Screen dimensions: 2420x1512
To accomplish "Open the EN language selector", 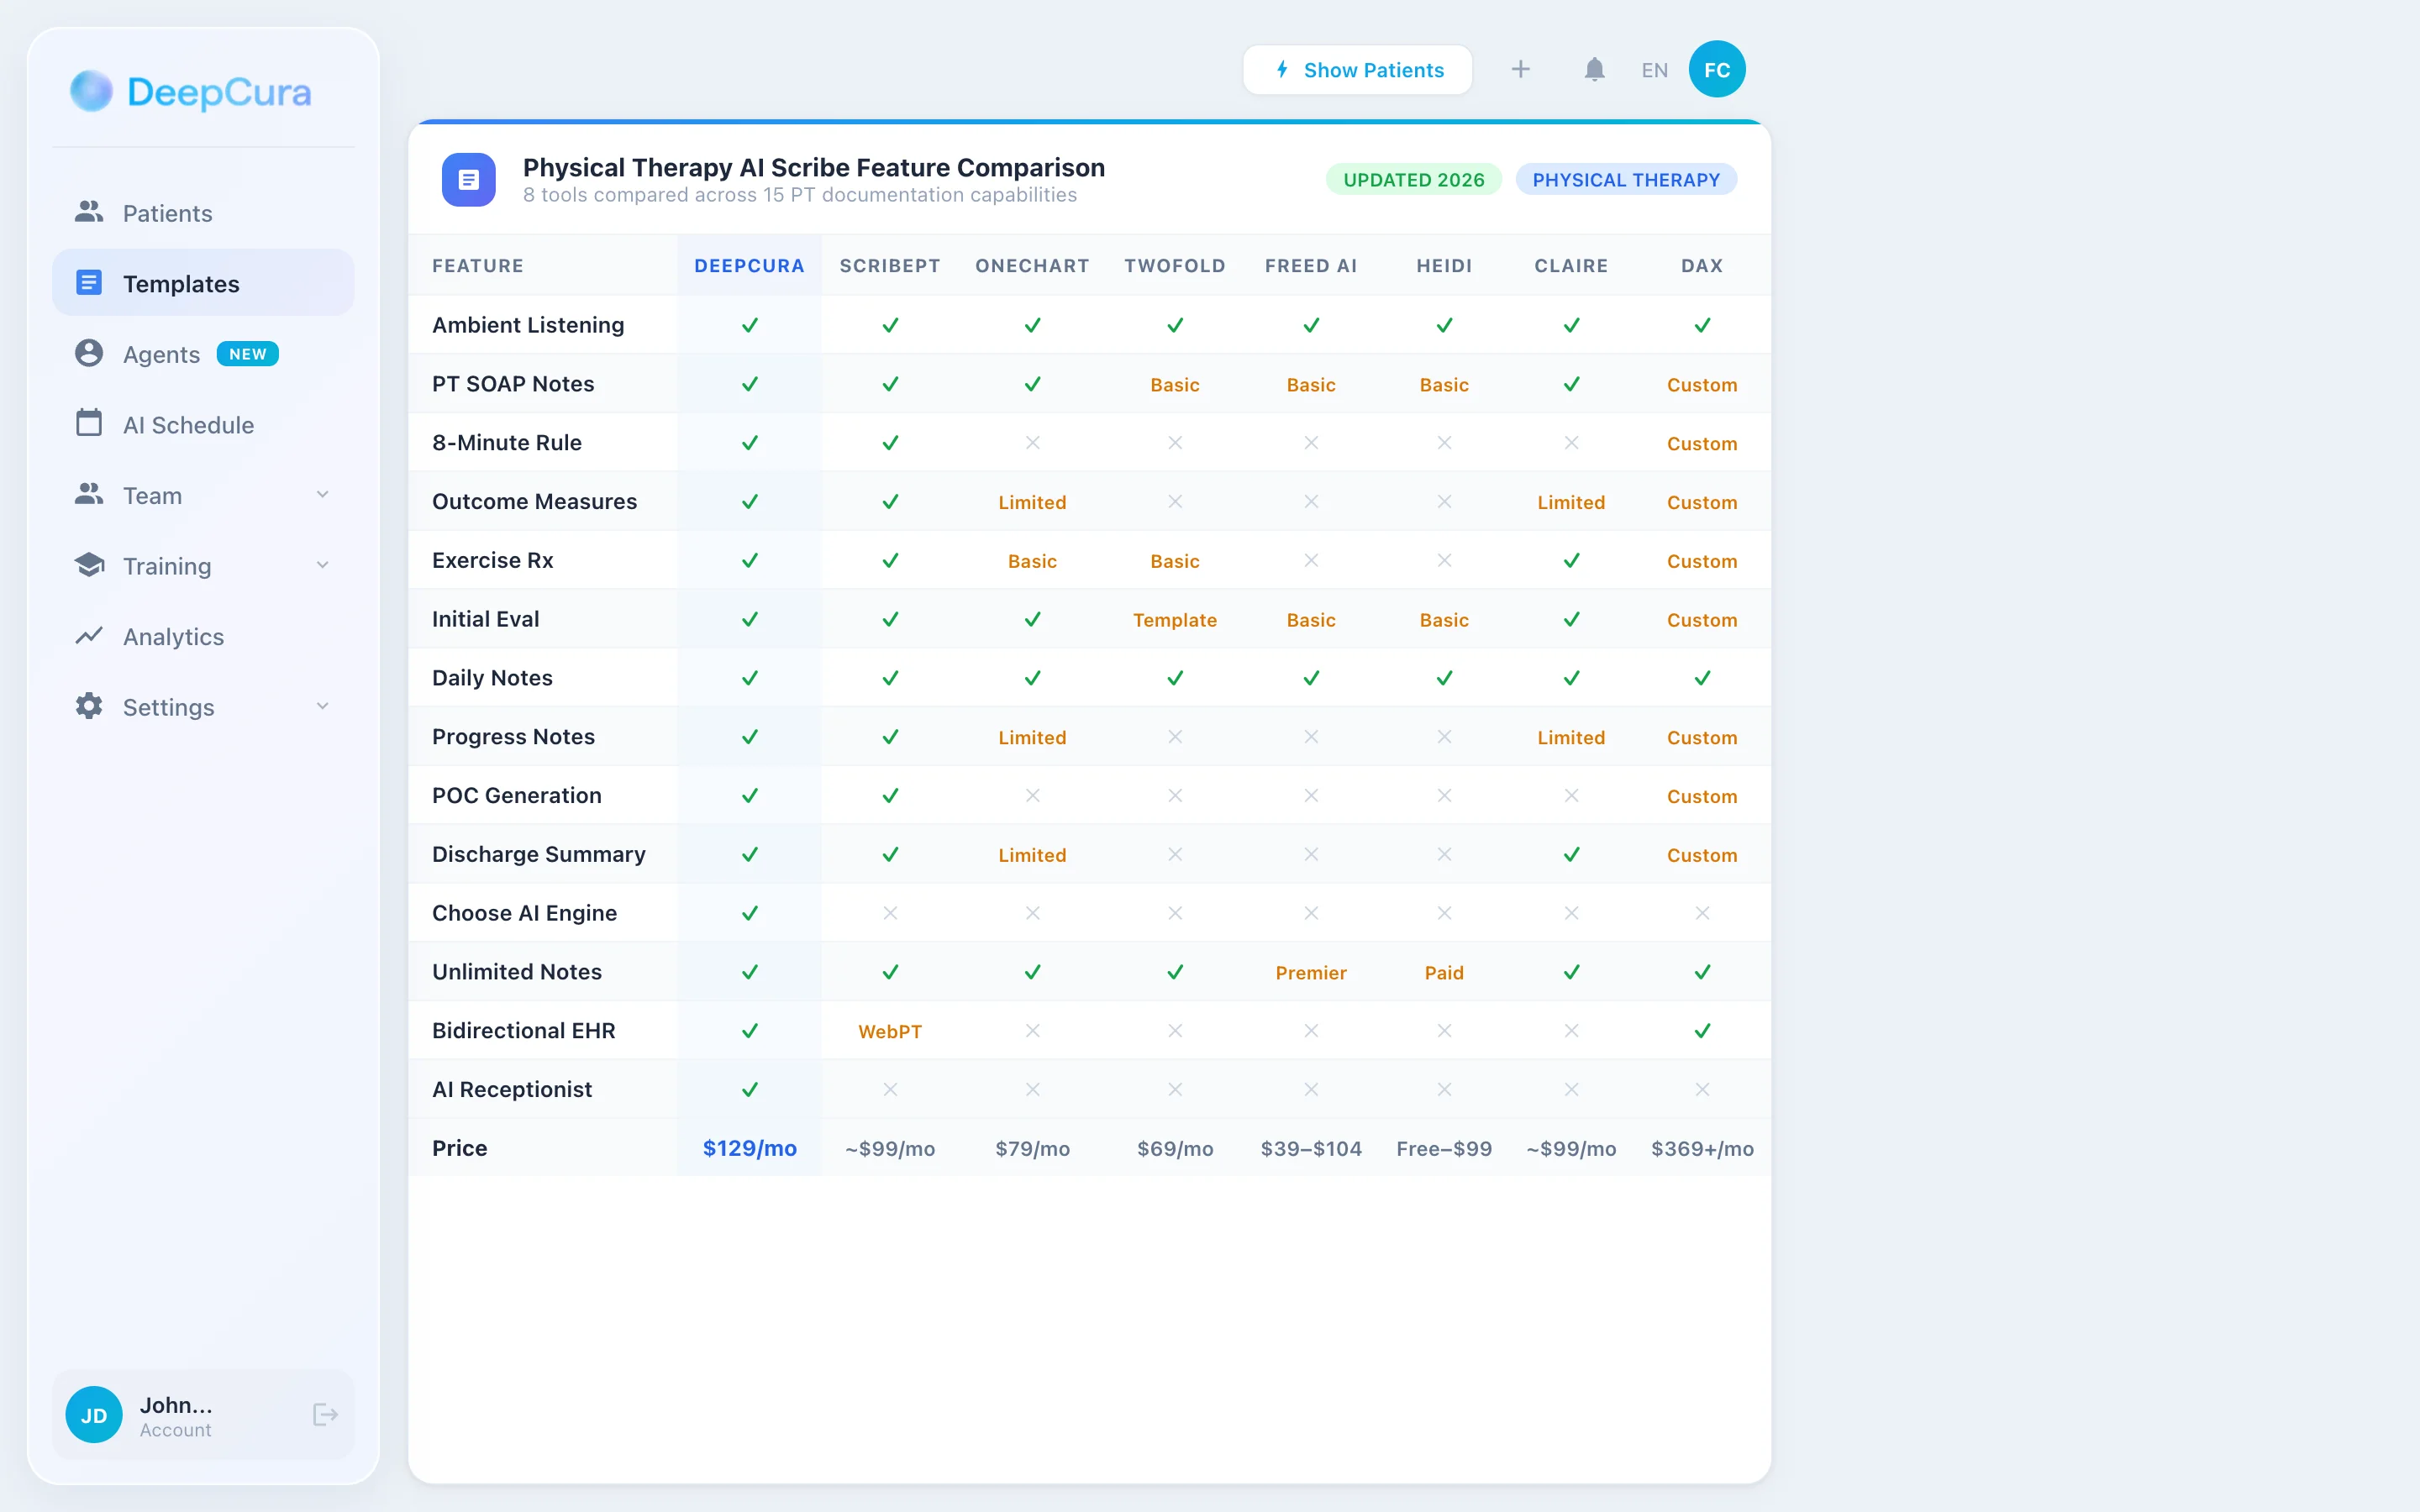I will coord(1654,69).
